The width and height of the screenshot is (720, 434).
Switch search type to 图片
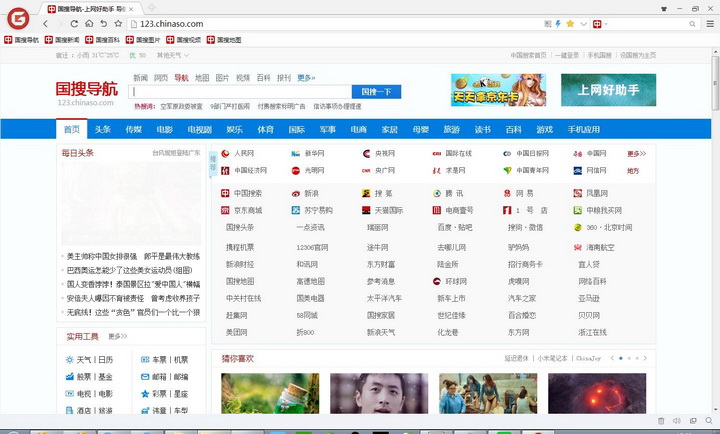point(222,78)
